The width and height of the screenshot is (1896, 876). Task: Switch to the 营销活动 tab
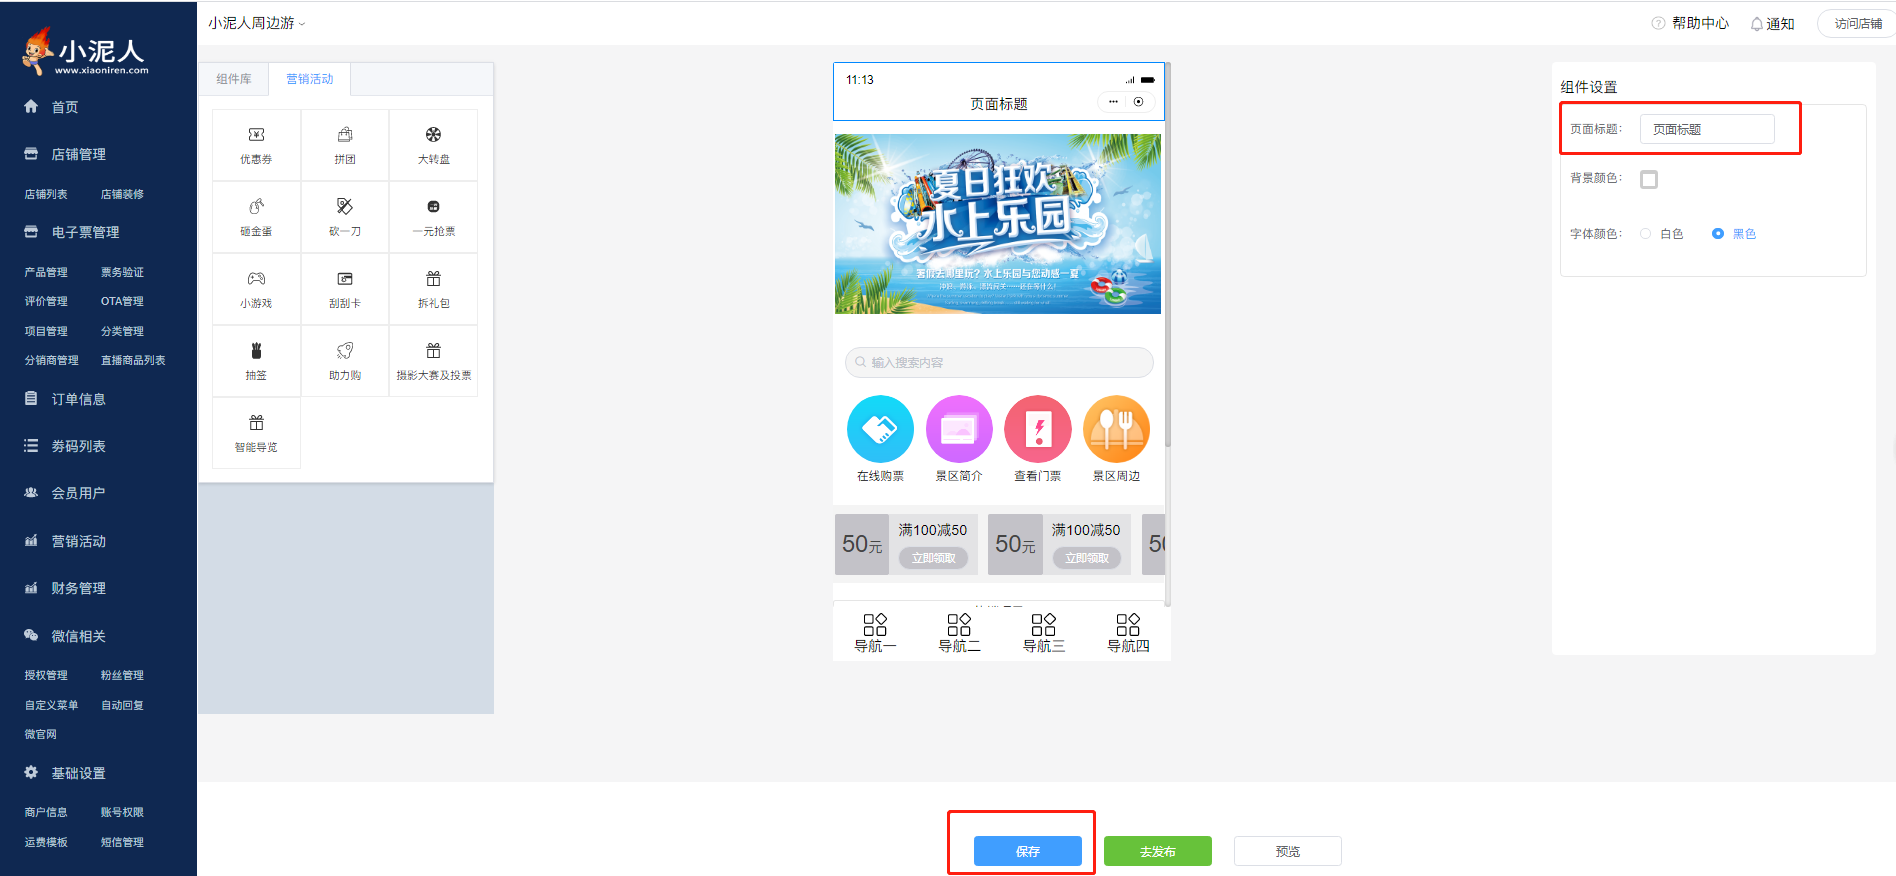[x=310, y=79]
